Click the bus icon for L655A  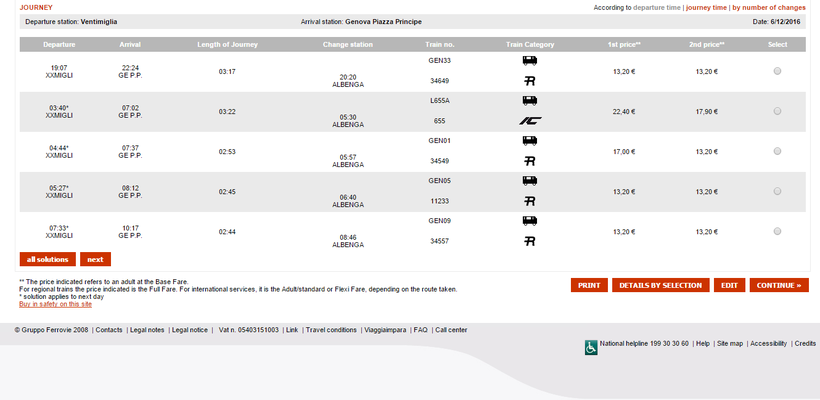(530, 101)
